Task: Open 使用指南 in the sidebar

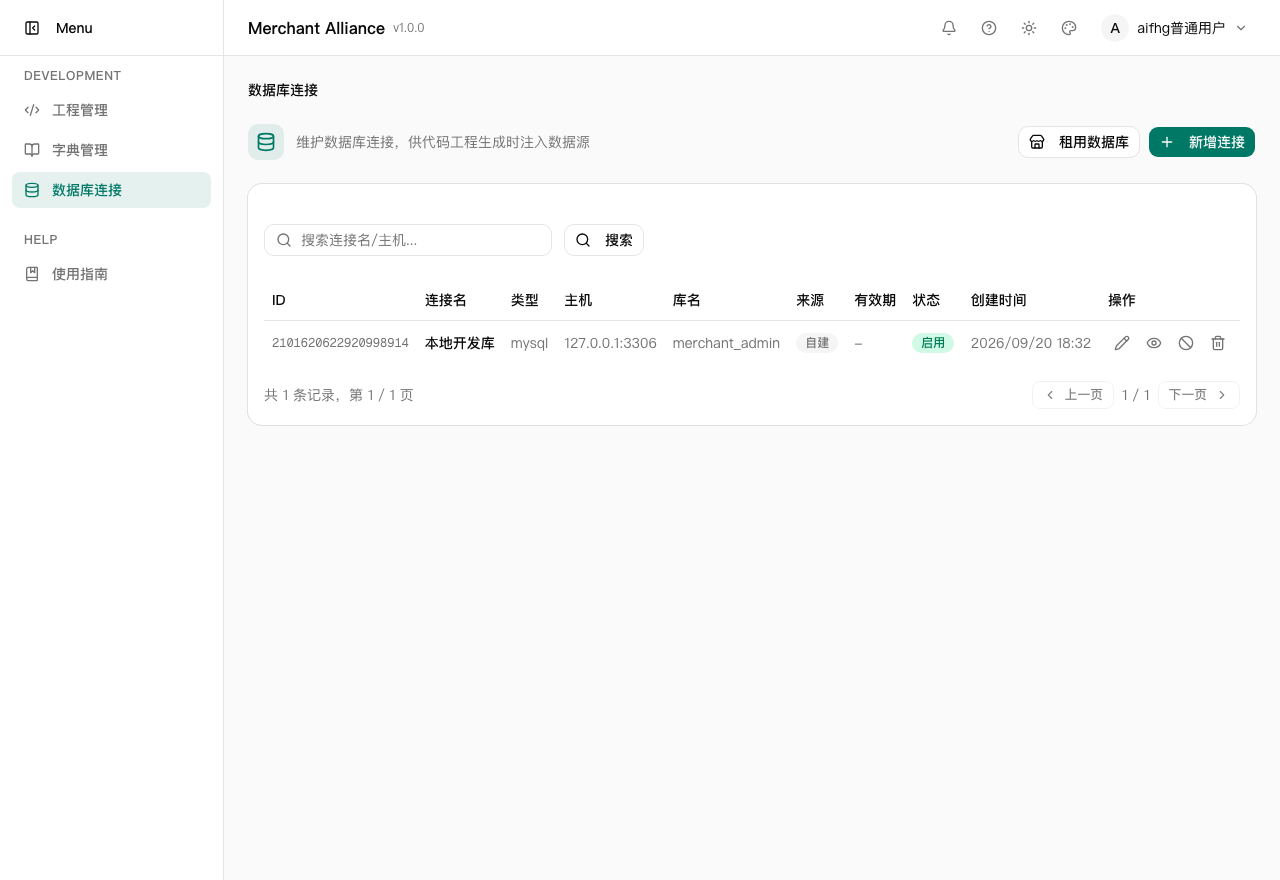Action: (111, 274)
